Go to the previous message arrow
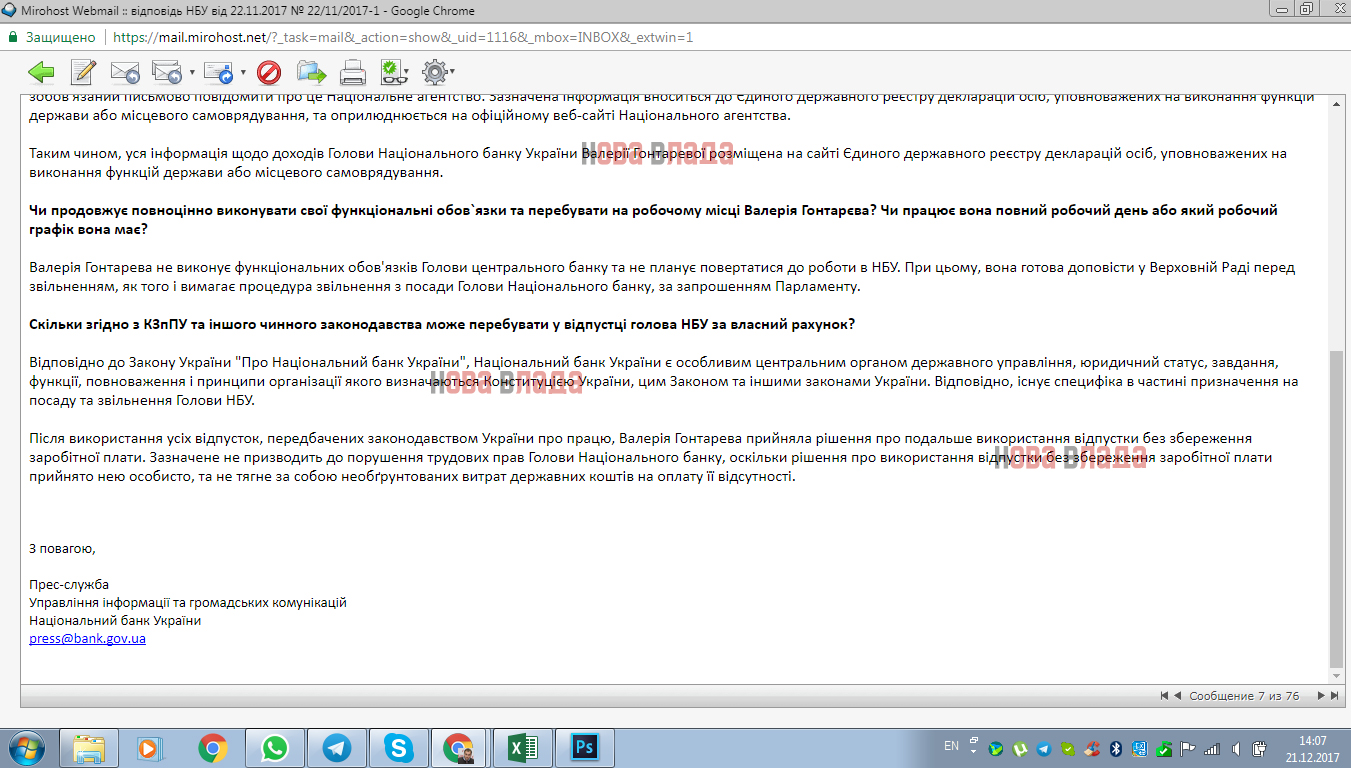The width and height of the screenshot is (1351, 768). pos(1177,695)
